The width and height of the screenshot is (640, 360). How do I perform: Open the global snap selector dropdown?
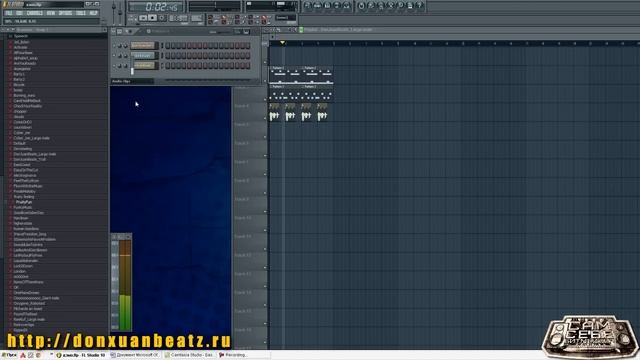point(285,18)
